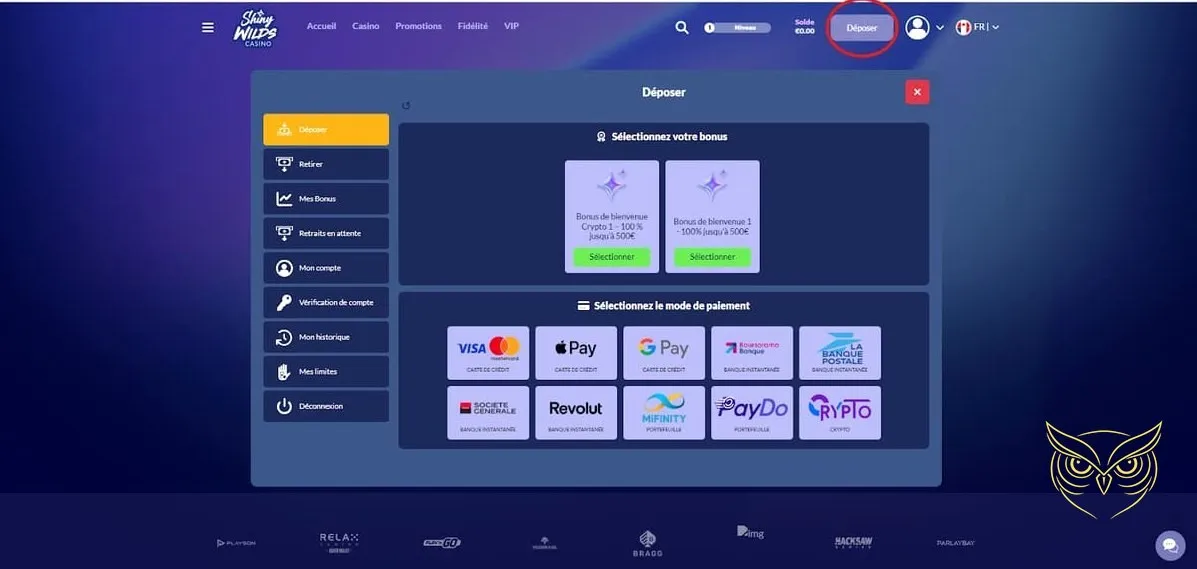Open the VIP navigation item
This screenshot has width=1197, height=569.
pos(511,26)
